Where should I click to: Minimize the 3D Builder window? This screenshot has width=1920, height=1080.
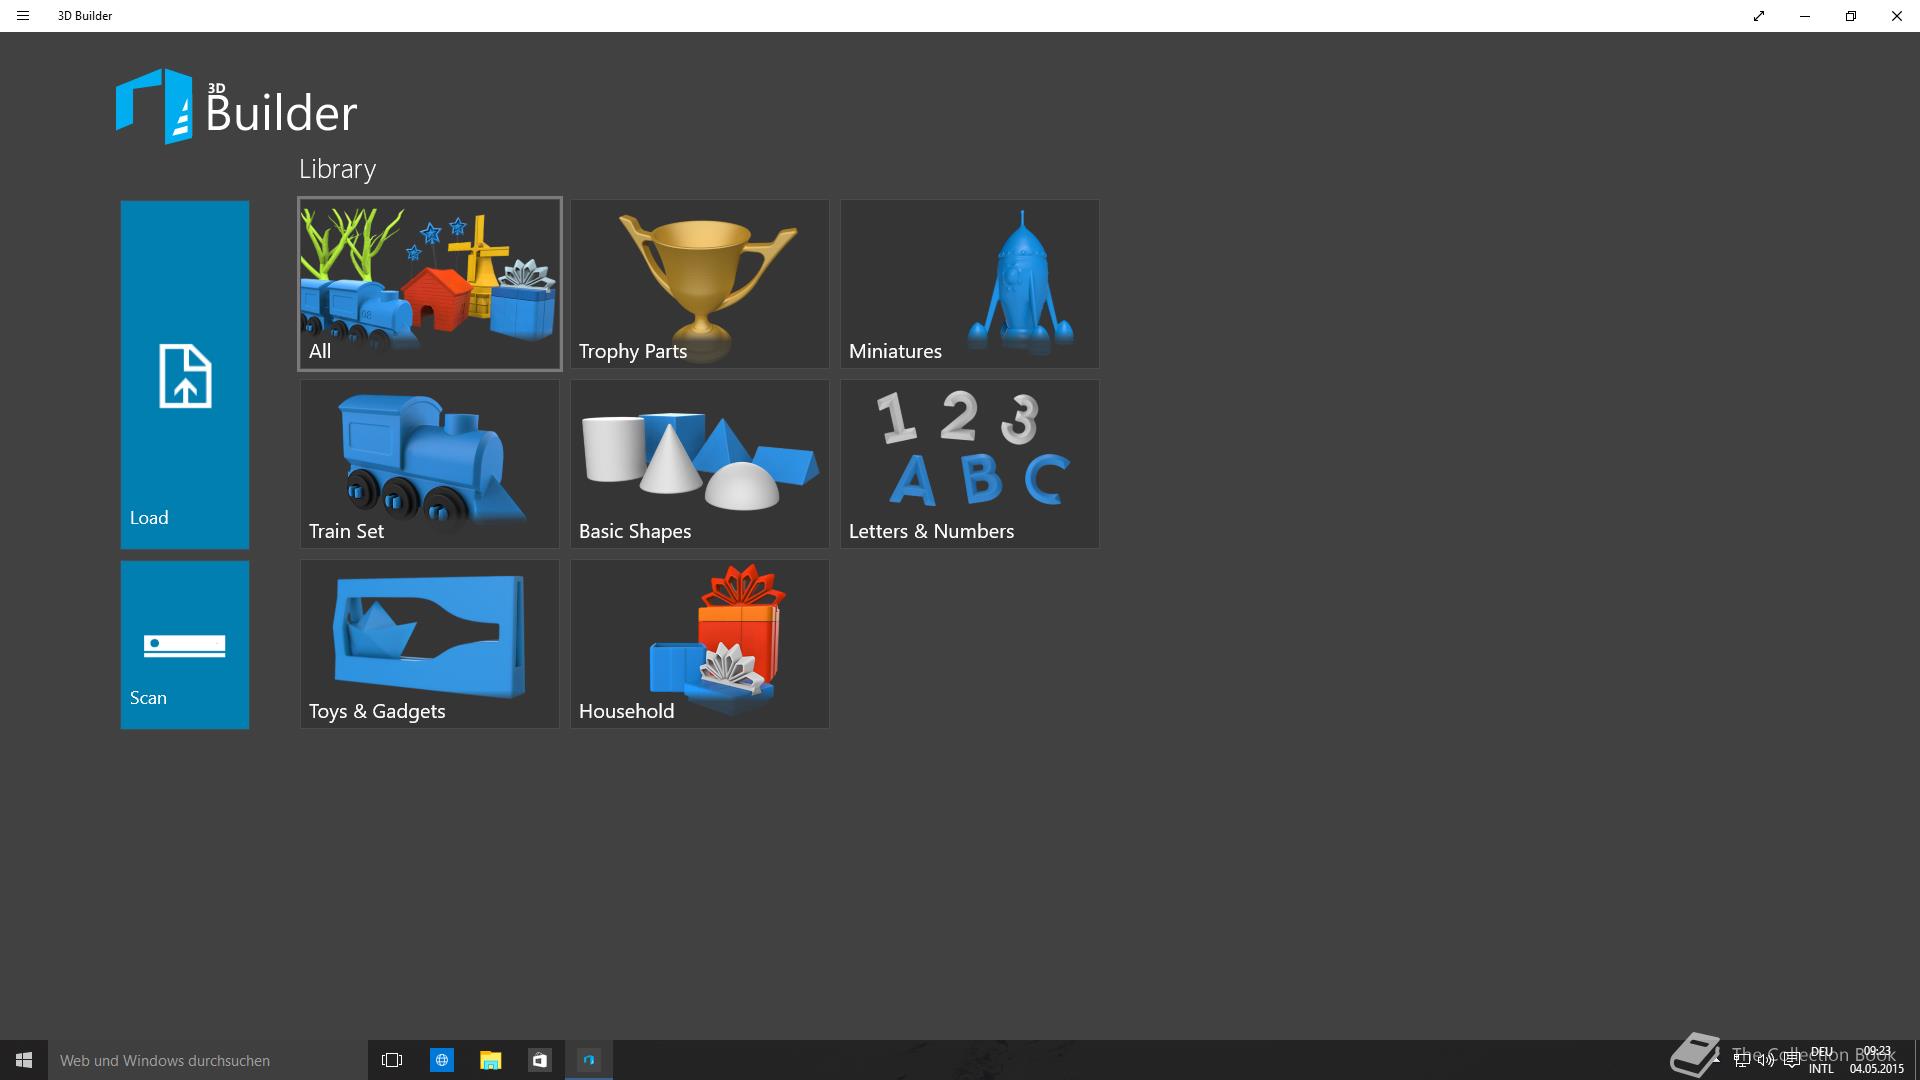coord(1805,16)
